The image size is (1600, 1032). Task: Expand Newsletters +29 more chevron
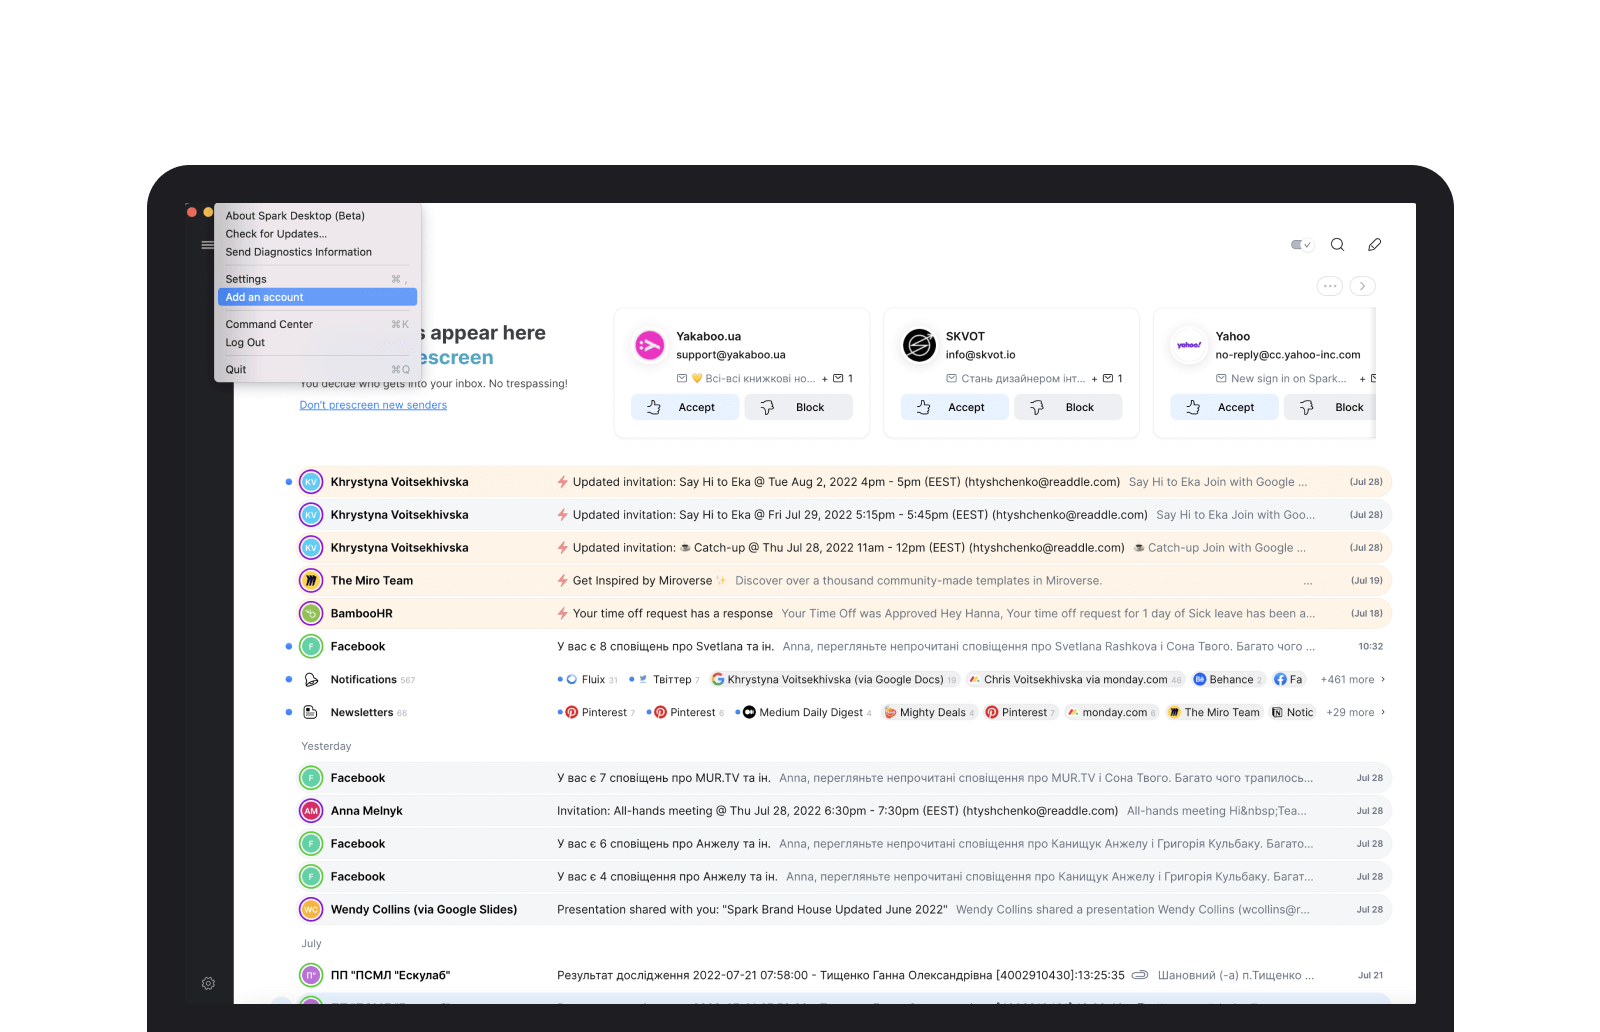click(1383, 713)
